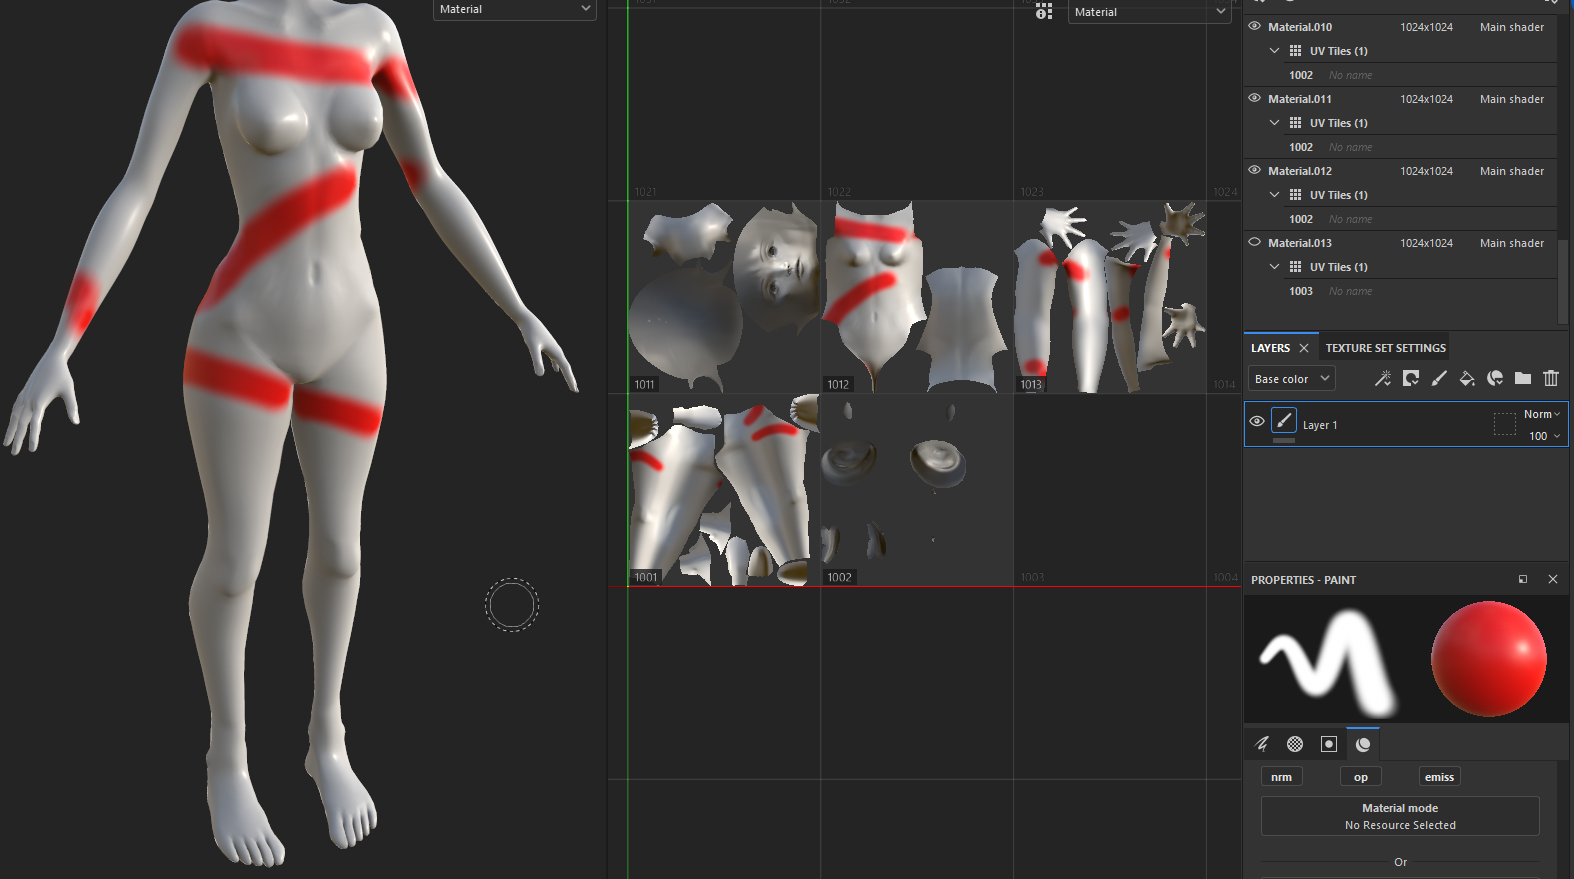Open the Norm blending mode dropdown on Layer 1
The image size is (1574, 879).
coord(1541,414)
